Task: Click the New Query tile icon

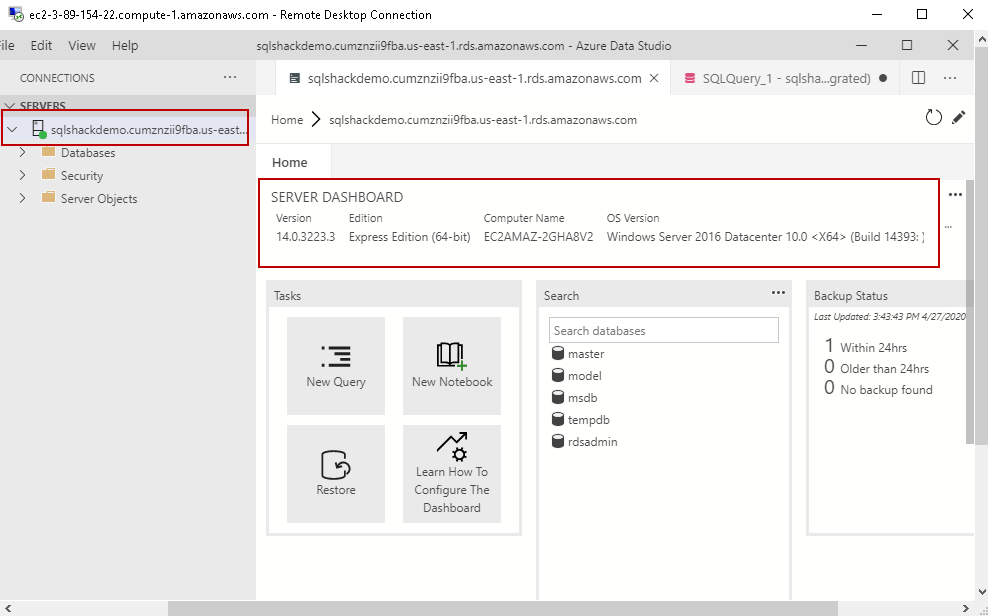Action: (336, 356)
